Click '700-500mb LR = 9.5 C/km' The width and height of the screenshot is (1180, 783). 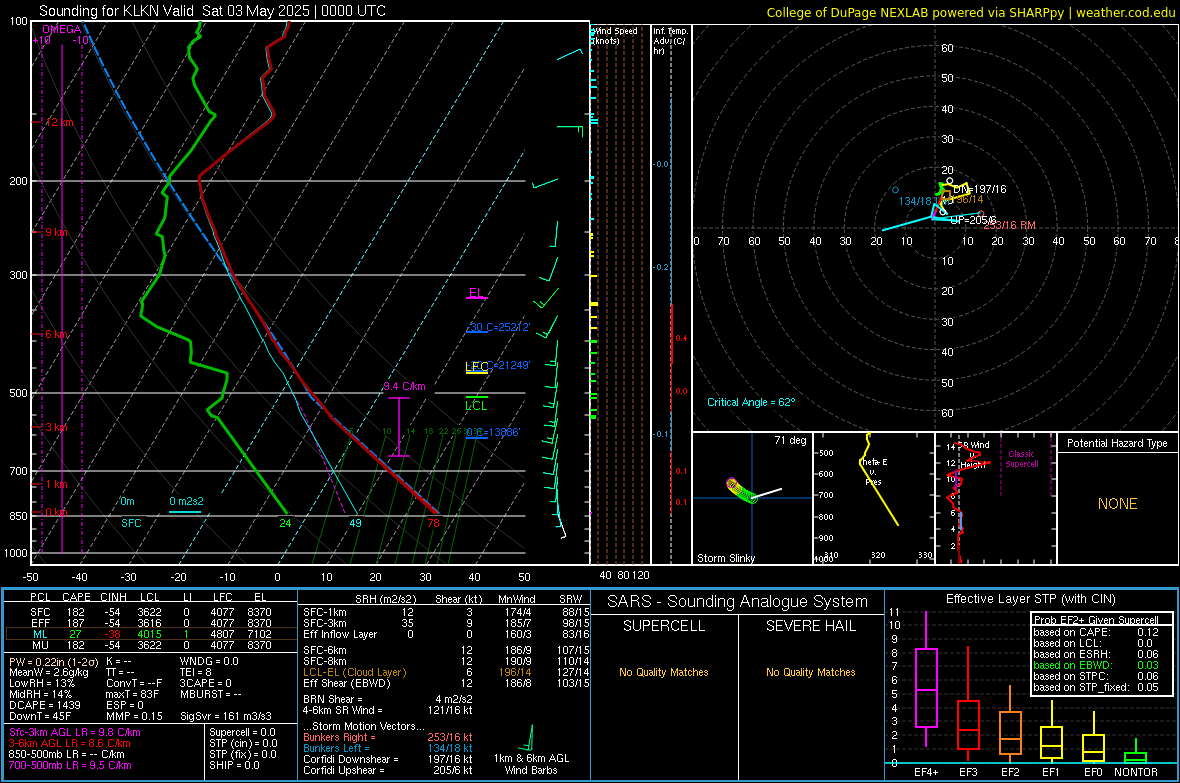pyautogui.click(x=69, y=766)
